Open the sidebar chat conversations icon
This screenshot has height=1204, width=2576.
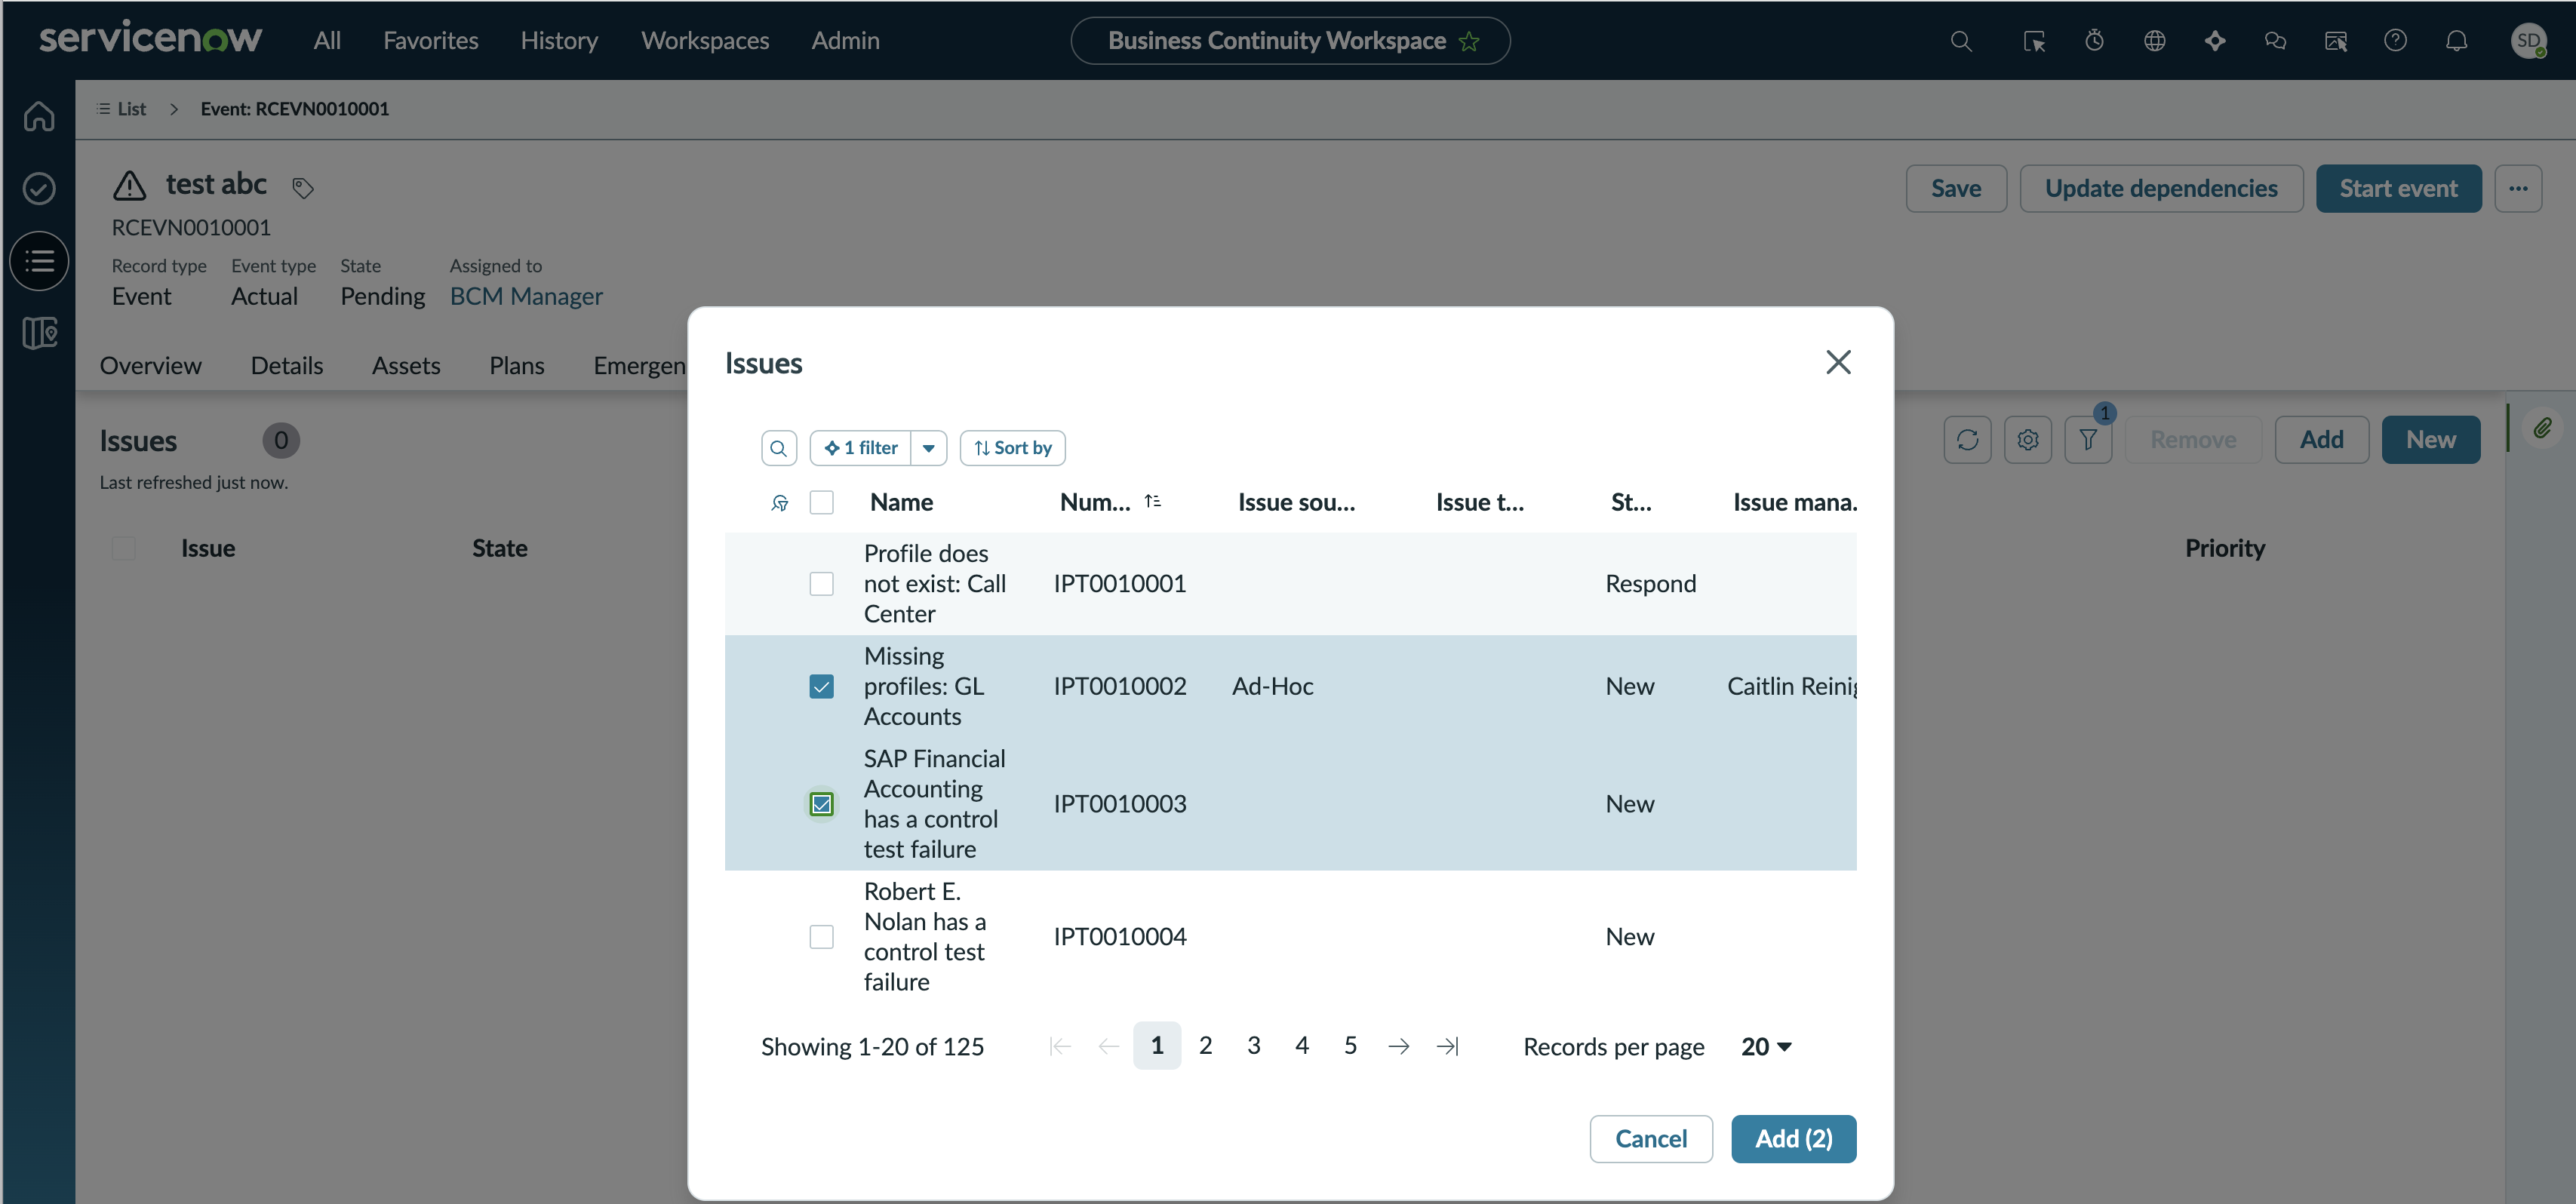(2274, 41)
